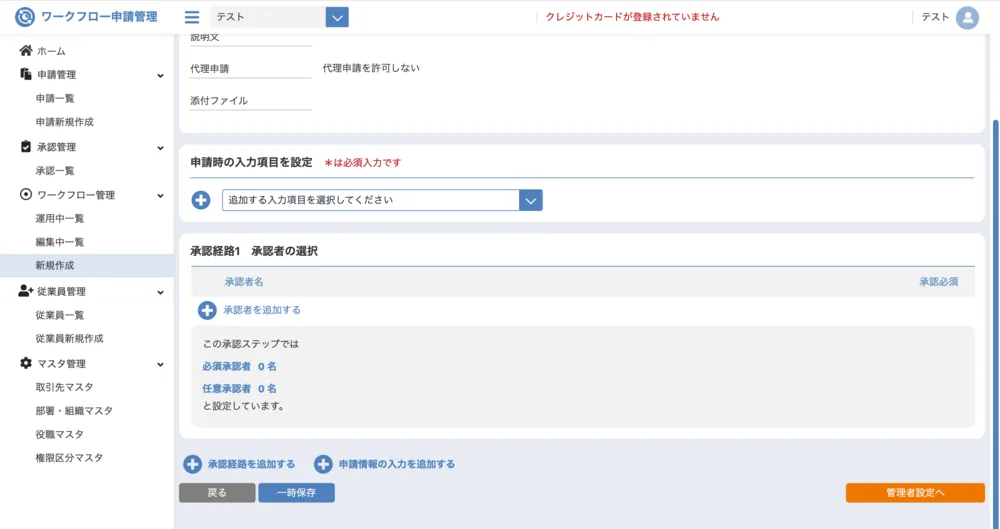Image resolution: width=1000 pixels, height=529 pixels.
Task: Click the 代理申請 field label
Action: pos(209,69)
